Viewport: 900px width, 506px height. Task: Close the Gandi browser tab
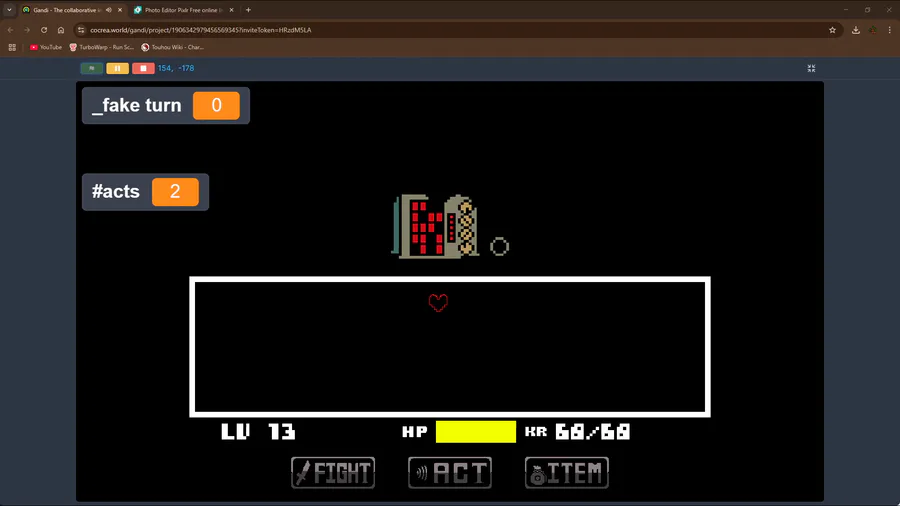tap(120, 10)
